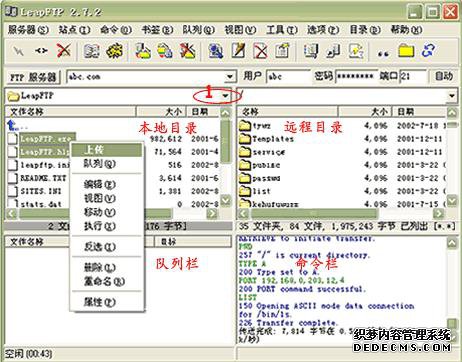The image size is (462, 362).
Task: Click the queue panel 目标 column header
Action: point(193,241)
